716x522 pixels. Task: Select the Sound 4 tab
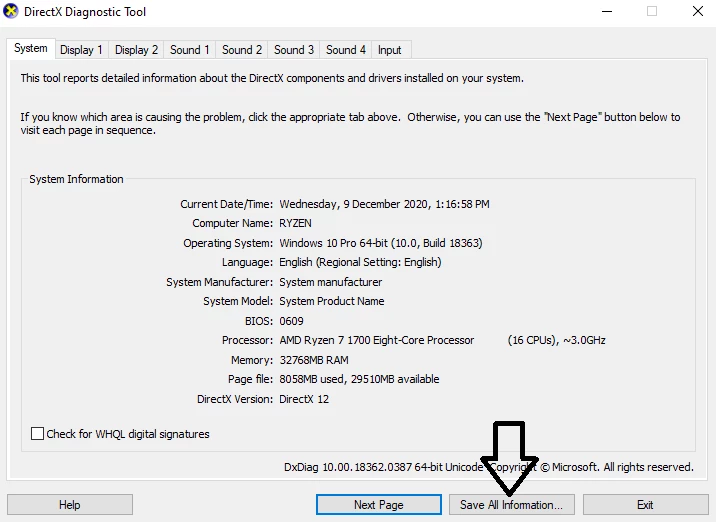[346, 50]
